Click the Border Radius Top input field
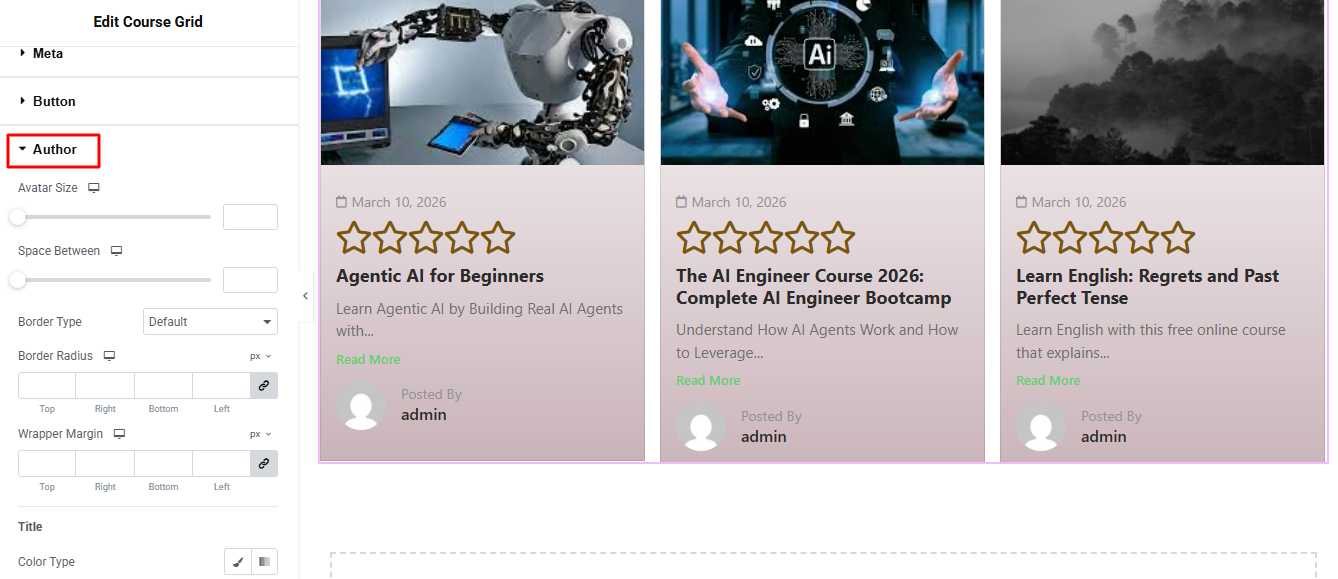Viewport: 1338px width, 579px height. click(x=47, y=386)
